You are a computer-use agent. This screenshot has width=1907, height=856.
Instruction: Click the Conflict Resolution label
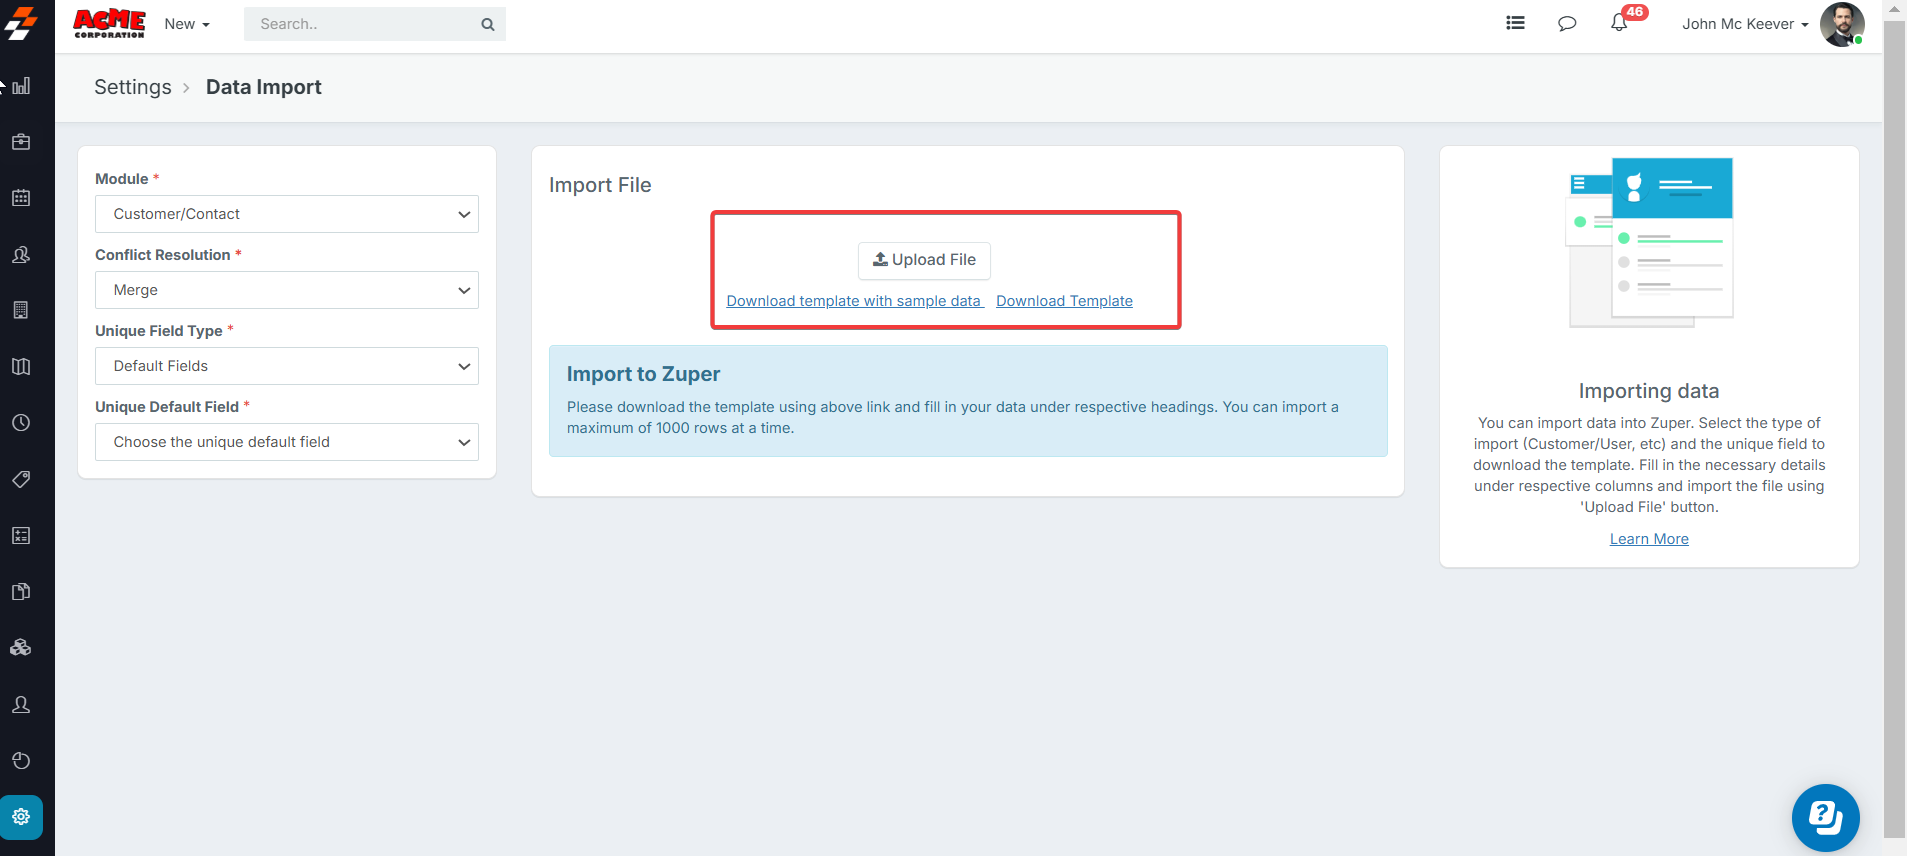pyautogui.click(x=163, y=255)
